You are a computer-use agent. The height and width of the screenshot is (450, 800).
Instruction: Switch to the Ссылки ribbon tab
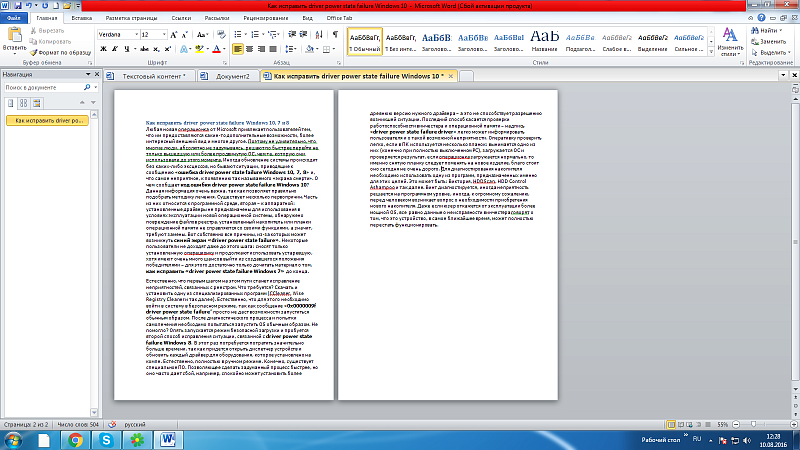click(181, 18)
